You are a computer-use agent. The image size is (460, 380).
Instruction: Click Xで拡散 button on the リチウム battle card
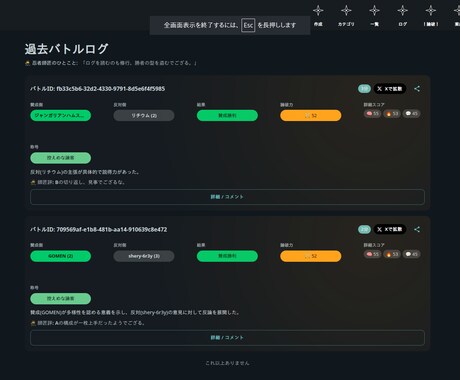[390, 89]
